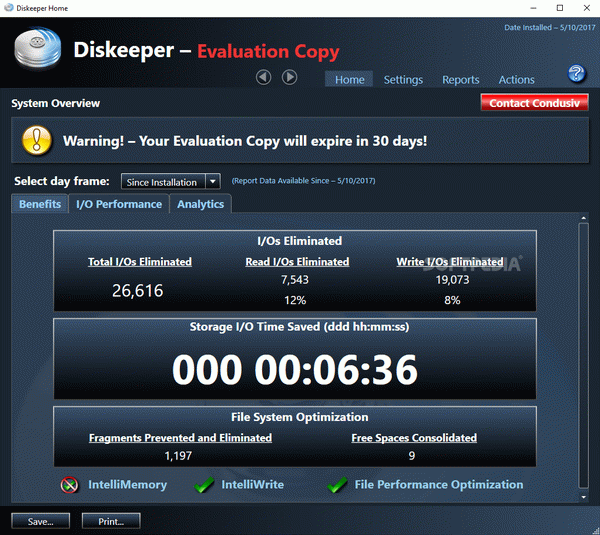Image resolution: width=600 pixels, height=535 pixels.
Task: Click the forward navigation arrow icon
Action: click(290, 77)
